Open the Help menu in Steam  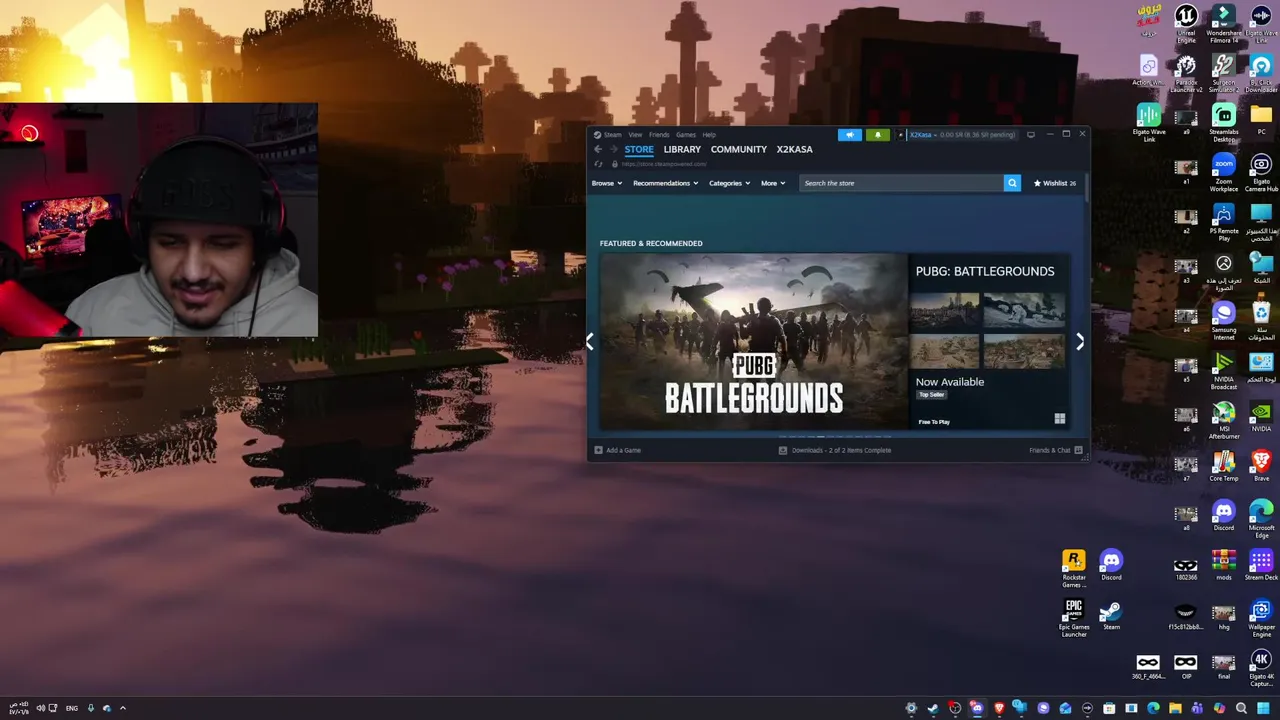click(x=709, y=135)
